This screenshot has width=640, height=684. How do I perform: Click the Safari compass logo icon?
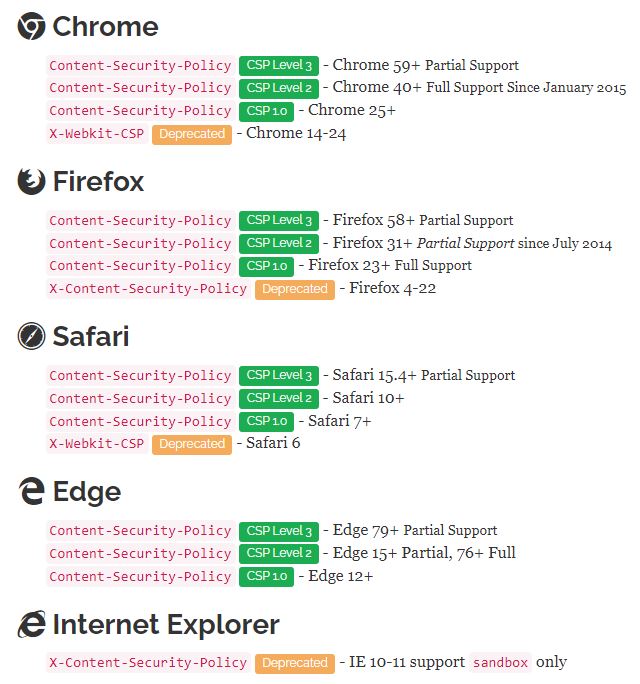click(31, 336)
